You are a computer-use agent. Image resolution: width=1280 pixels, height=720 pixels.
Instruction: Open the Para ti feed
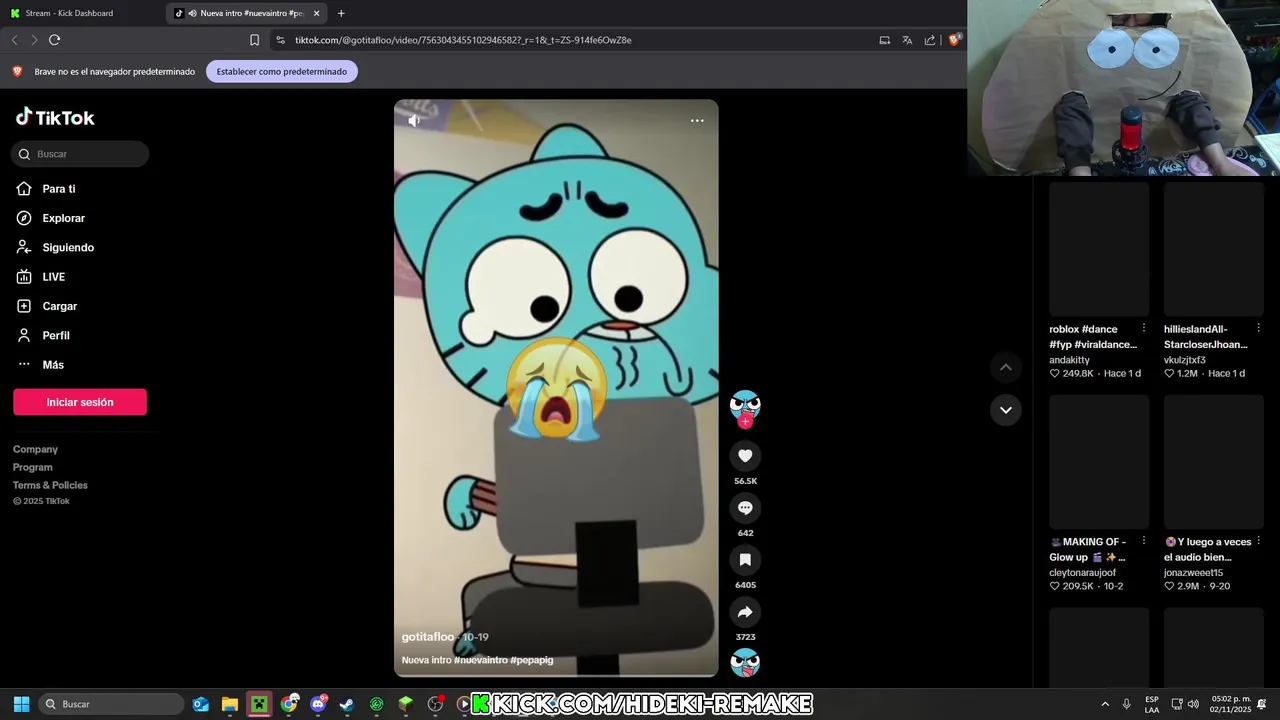[46, 189]
